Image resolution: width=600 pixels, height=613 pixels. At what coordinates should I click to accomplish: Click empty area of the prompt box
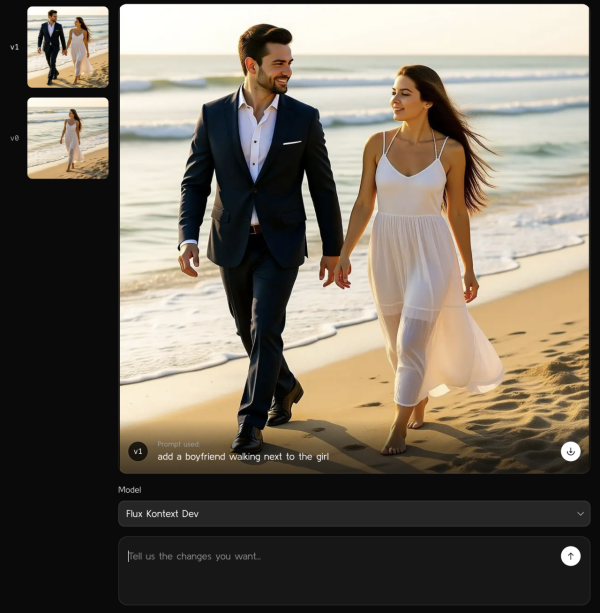click(350, 588)
